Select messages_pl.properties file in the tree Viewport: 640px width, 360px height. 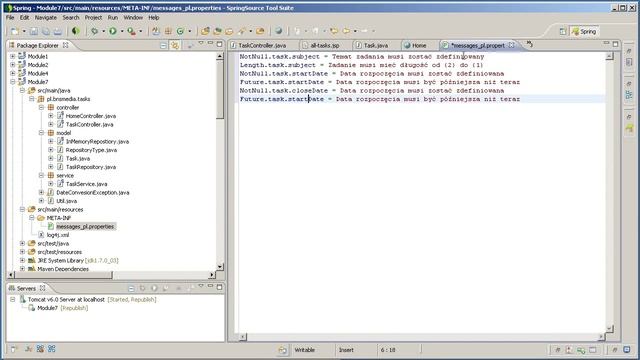[85, 227]
